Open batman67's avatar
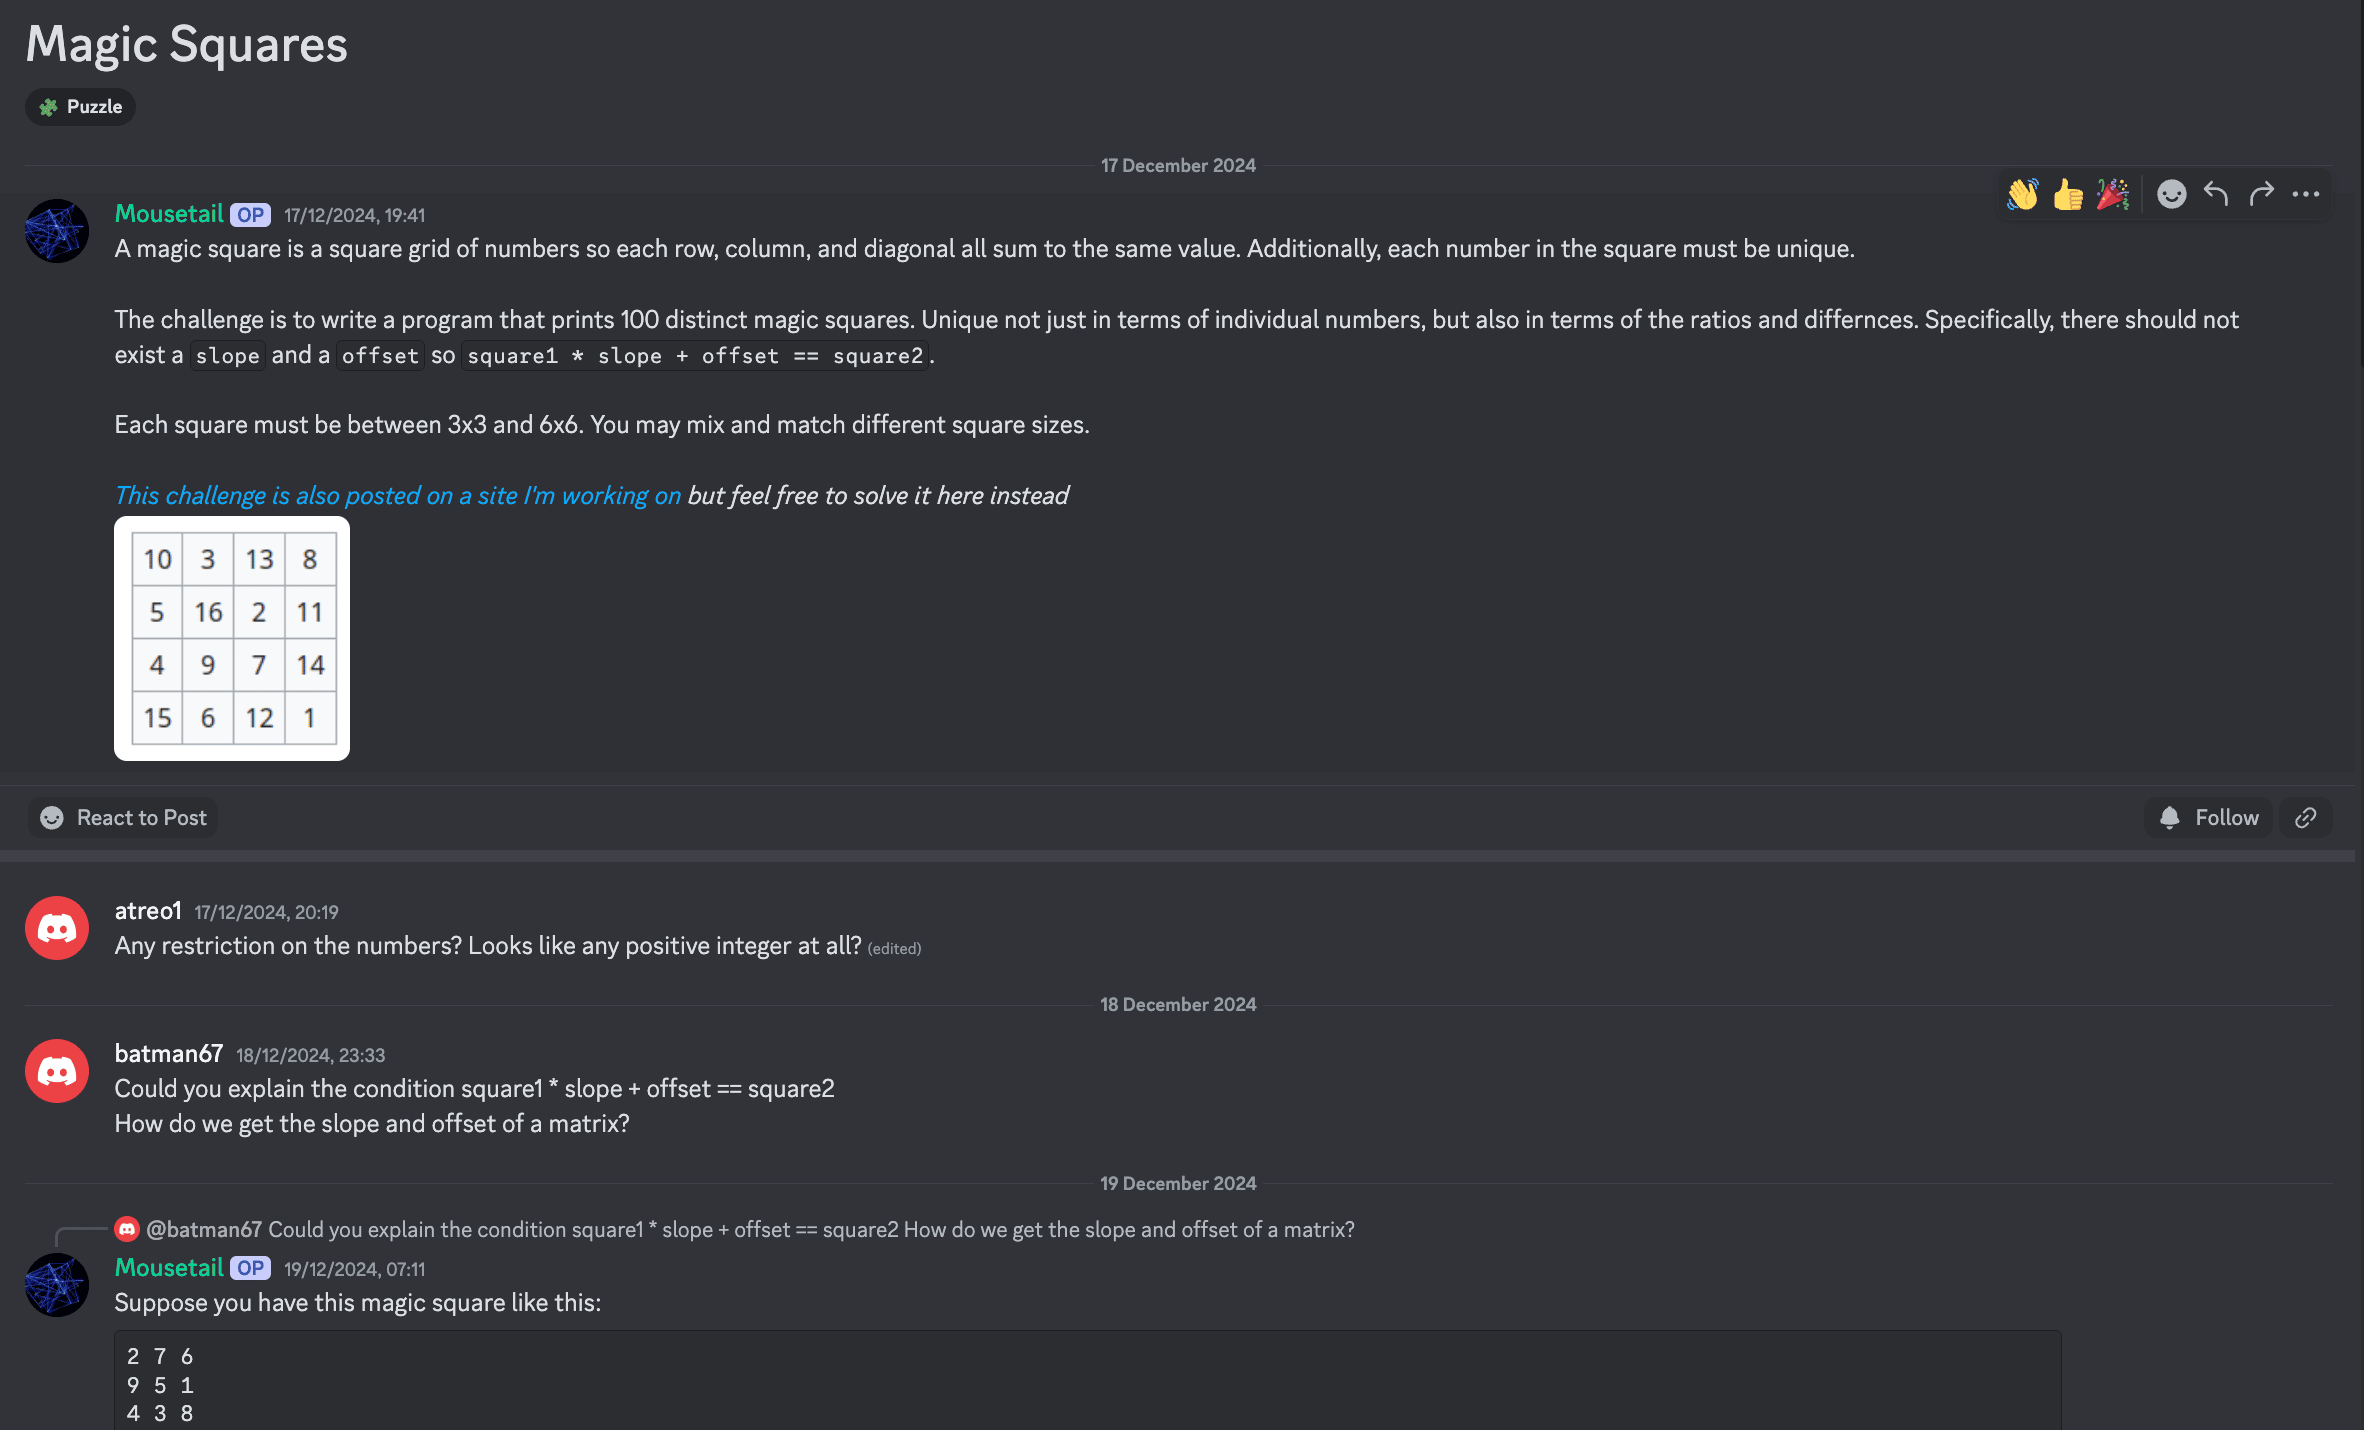The height and width of the screenshot is (1430, 2364). pos(57,1071)
